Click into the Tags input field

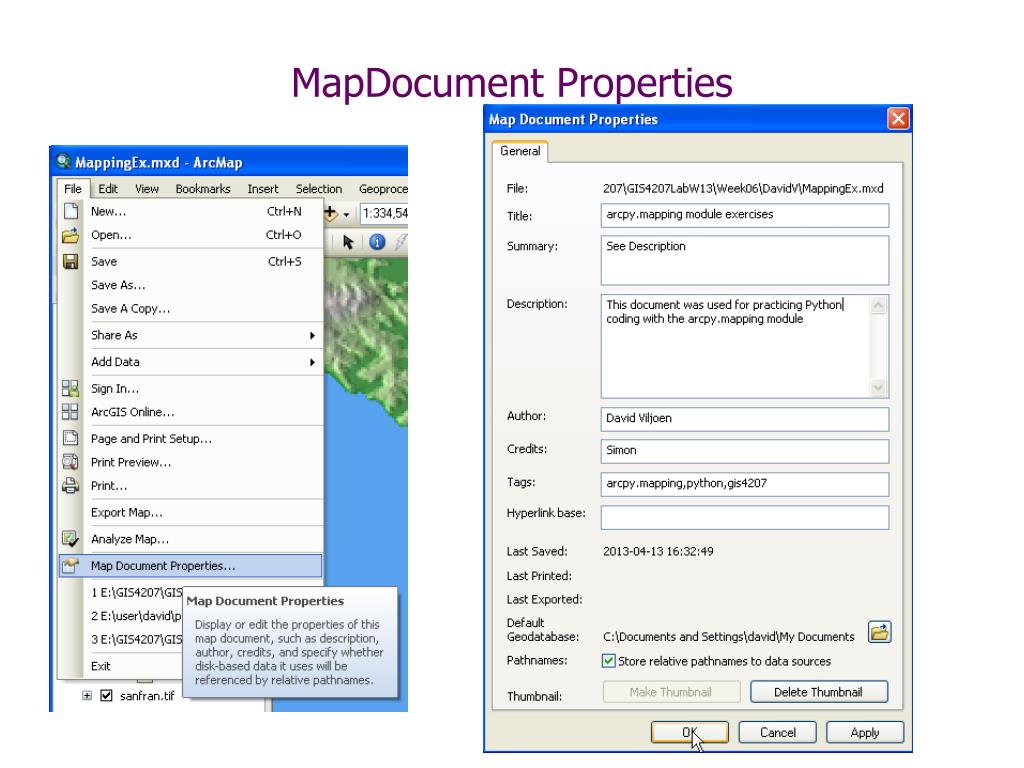(744, 484)
